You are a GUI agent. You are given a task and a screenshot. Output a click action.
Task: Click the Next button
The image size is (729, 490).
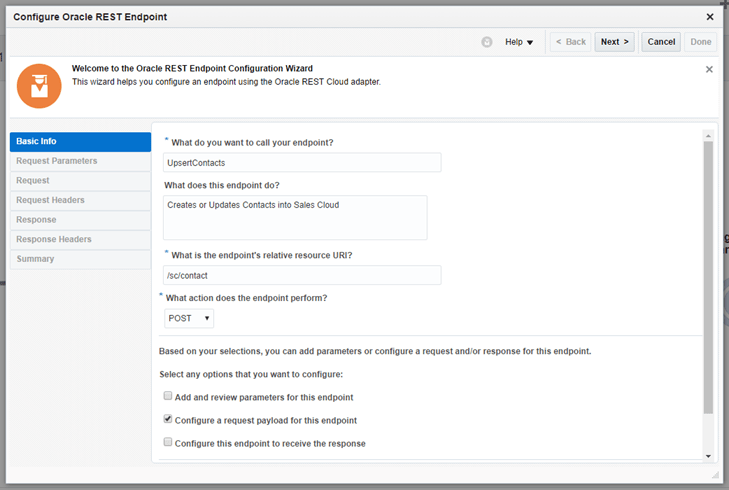[614, 42]
